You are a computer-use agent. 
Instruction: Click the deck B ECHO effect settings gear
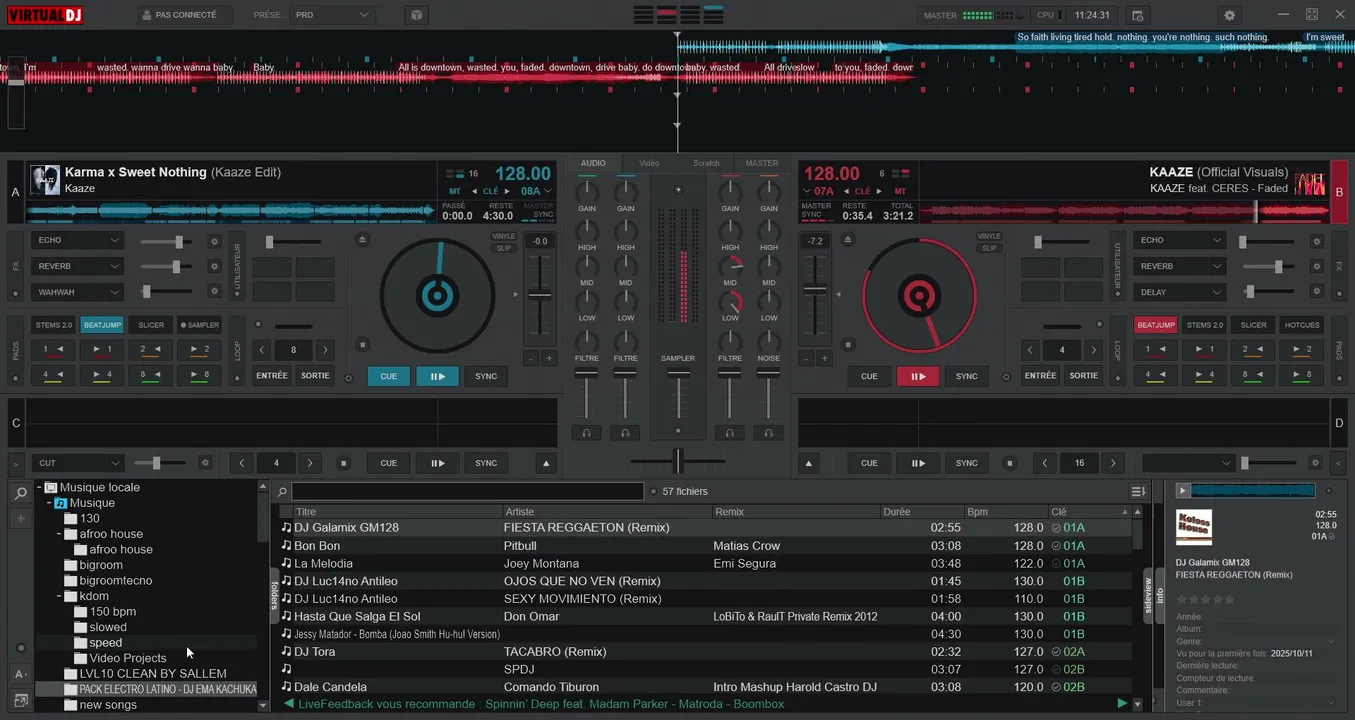pos(1317,241)
